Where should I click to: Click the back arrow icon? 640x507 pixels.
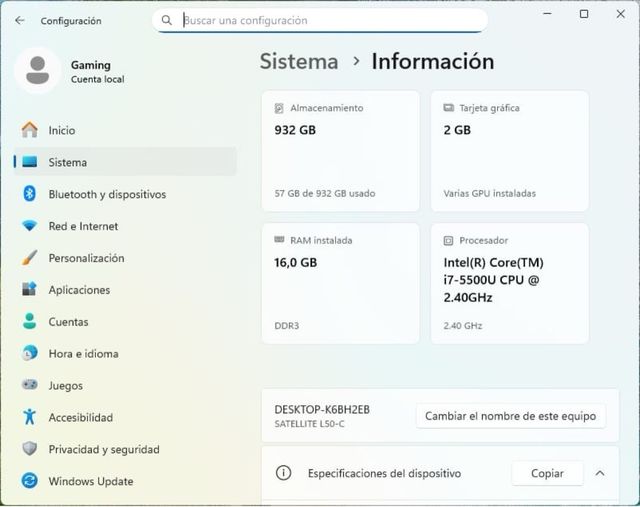point(20,20)
